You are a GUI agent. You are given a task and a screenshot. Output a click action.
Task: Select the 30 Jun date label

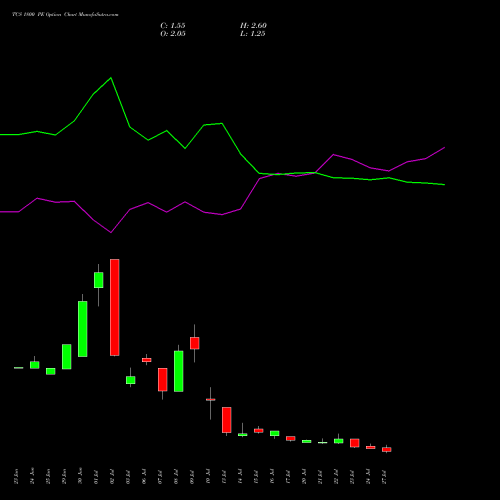click(81, 477)
